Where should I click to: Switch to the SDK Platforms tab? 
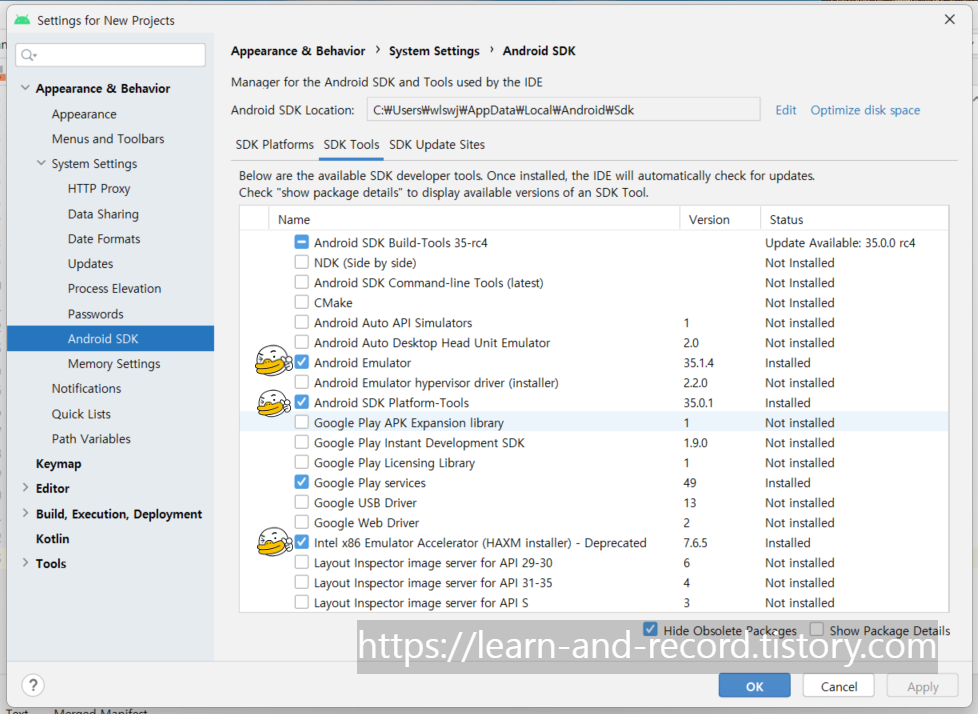274,145
